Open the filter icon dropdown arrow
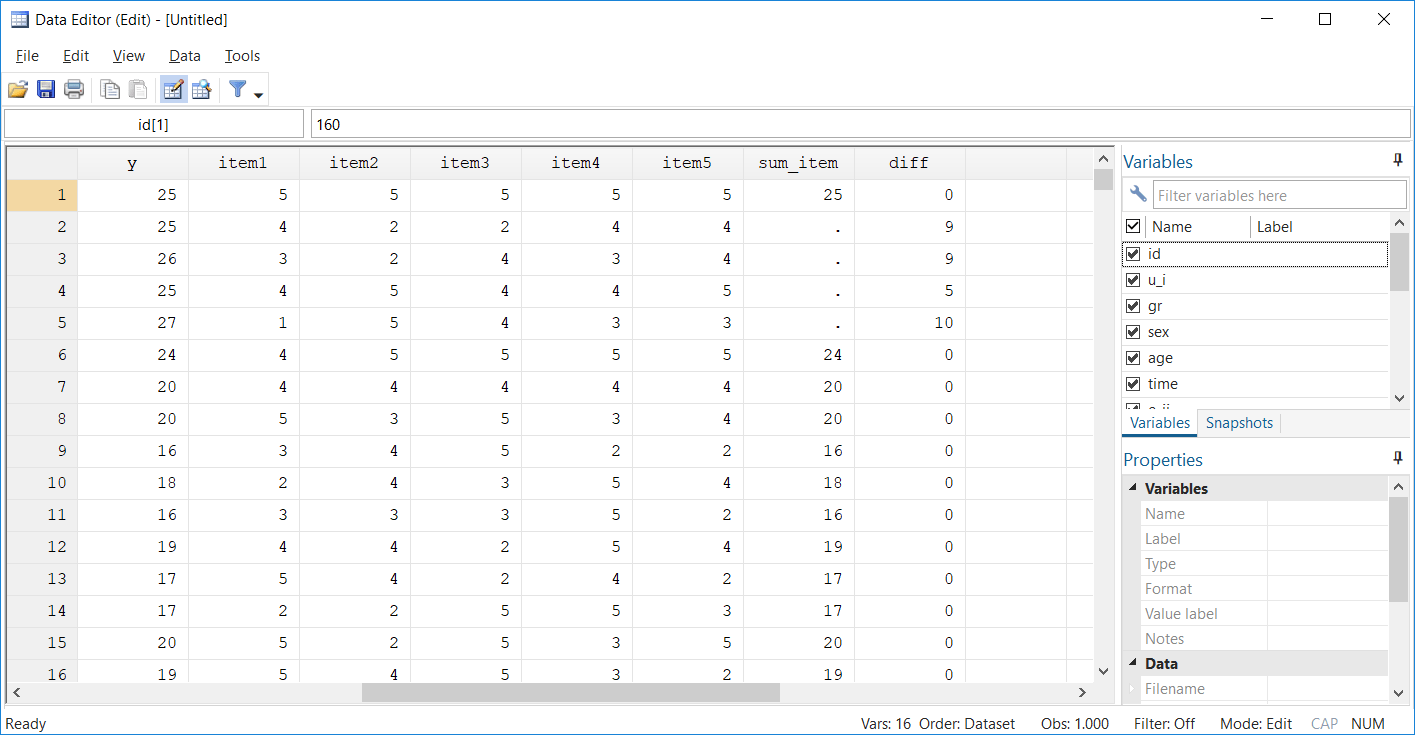The image size is (1415, 735). point(256,94)
